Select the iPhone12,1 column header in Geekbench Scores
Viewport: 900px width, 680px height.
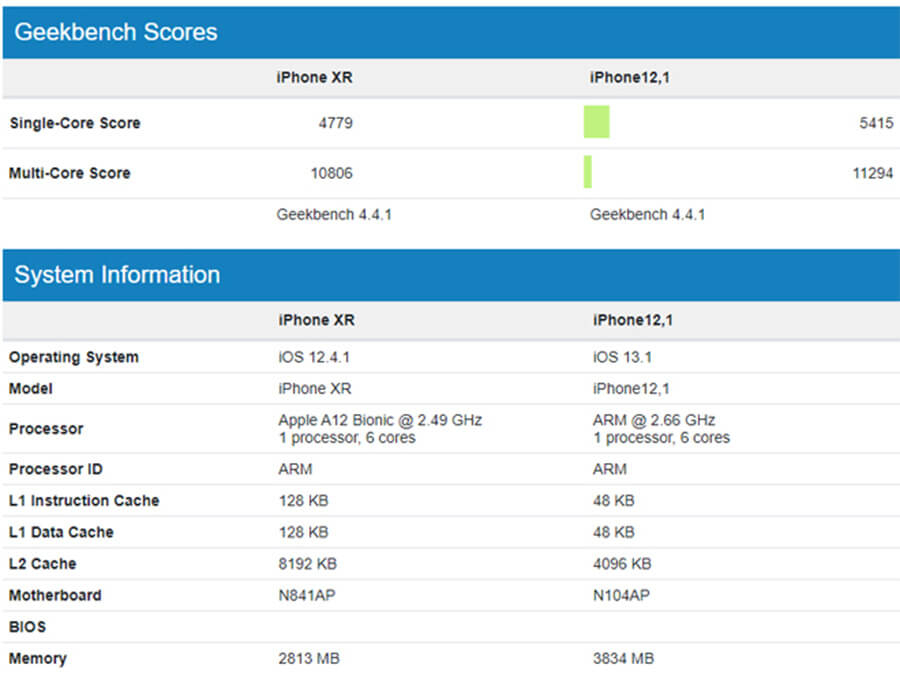(x=630, y=77)
